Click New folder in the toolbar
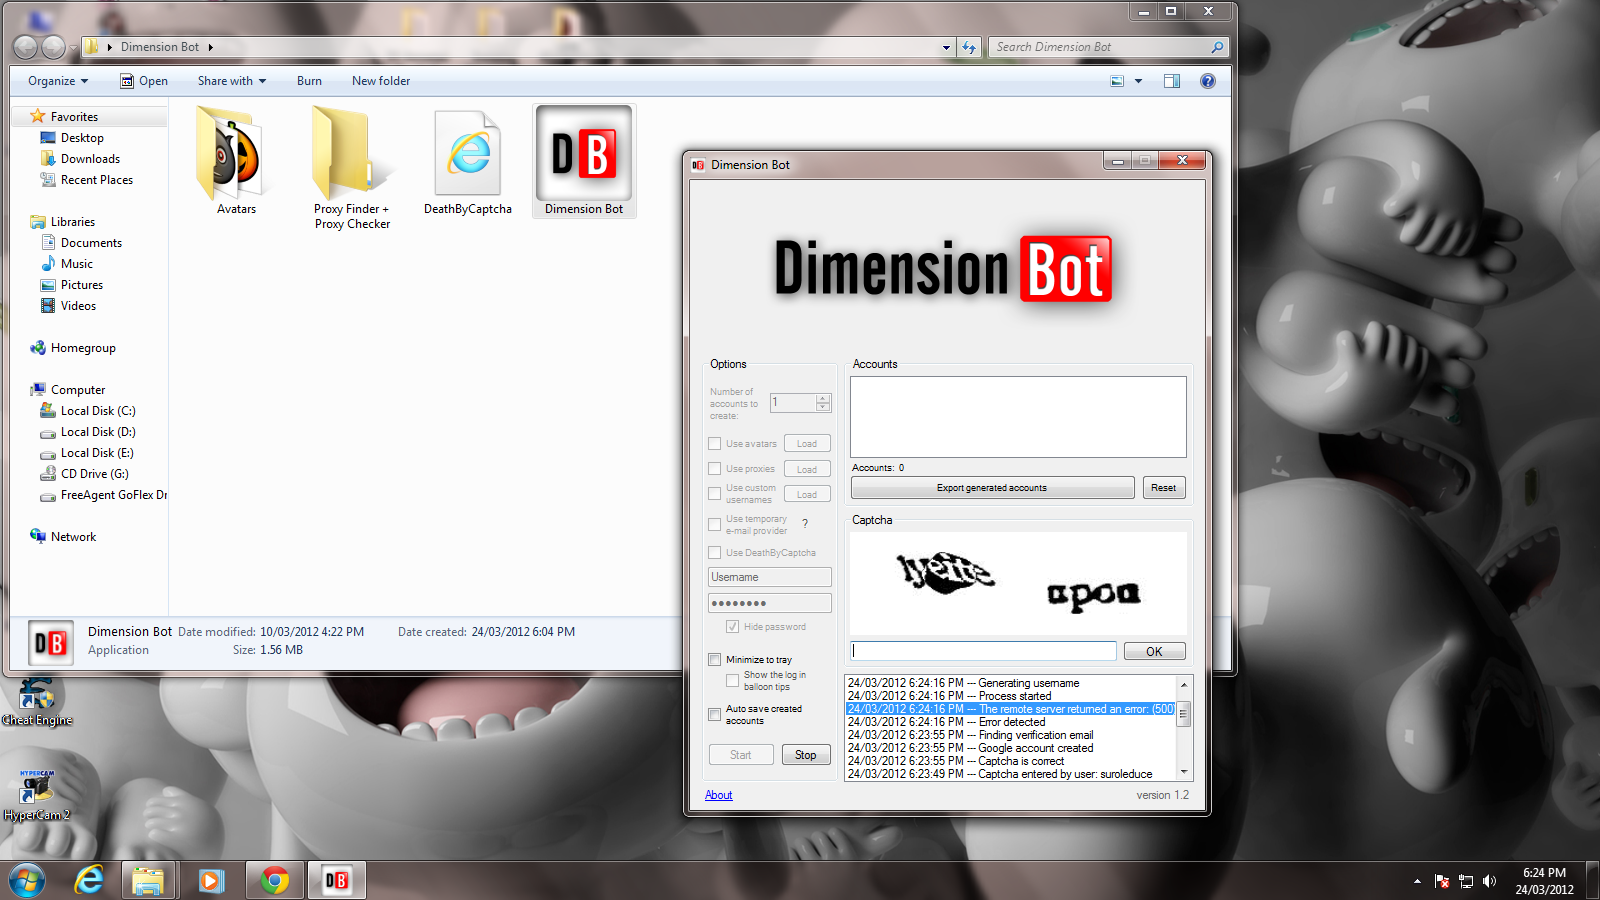This screenshot has height=900, width=1600. click(x=381, y=81)
